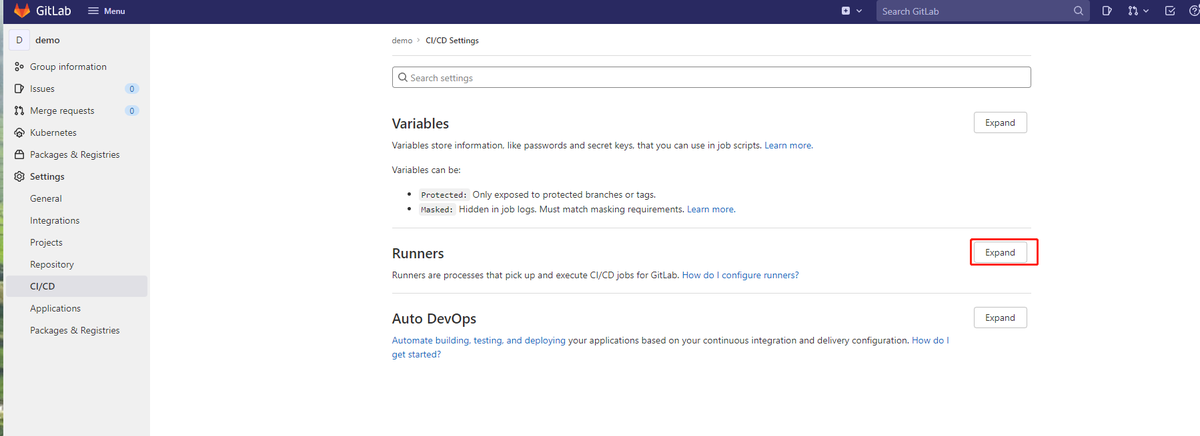This screenshot has width=1200, height=436.
Task: Click the Merge requests count badge
Action: [132, 111]
